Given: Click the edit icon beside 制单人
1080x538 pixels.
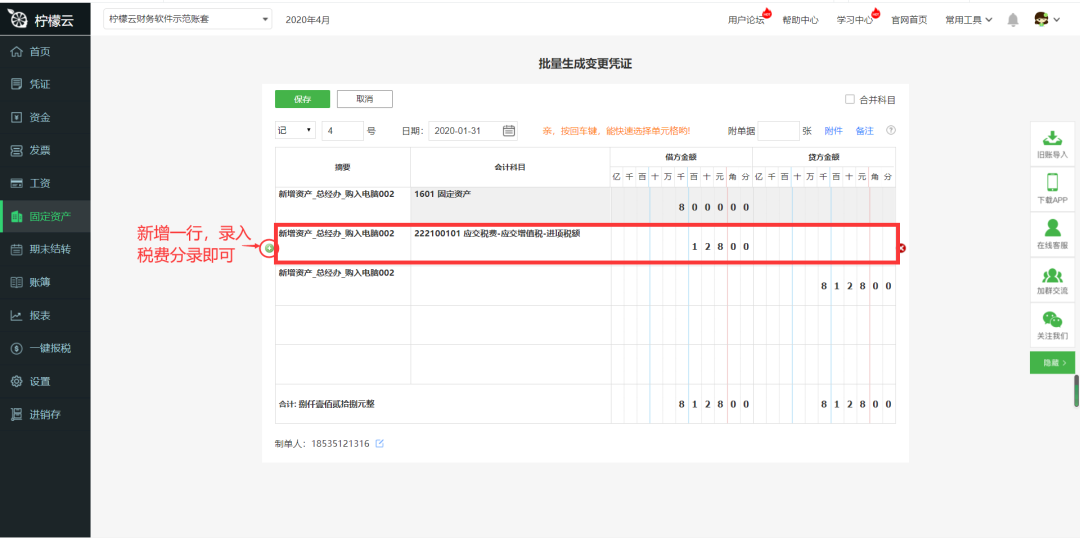Looking at the screenshot, I should coord(380,443).
